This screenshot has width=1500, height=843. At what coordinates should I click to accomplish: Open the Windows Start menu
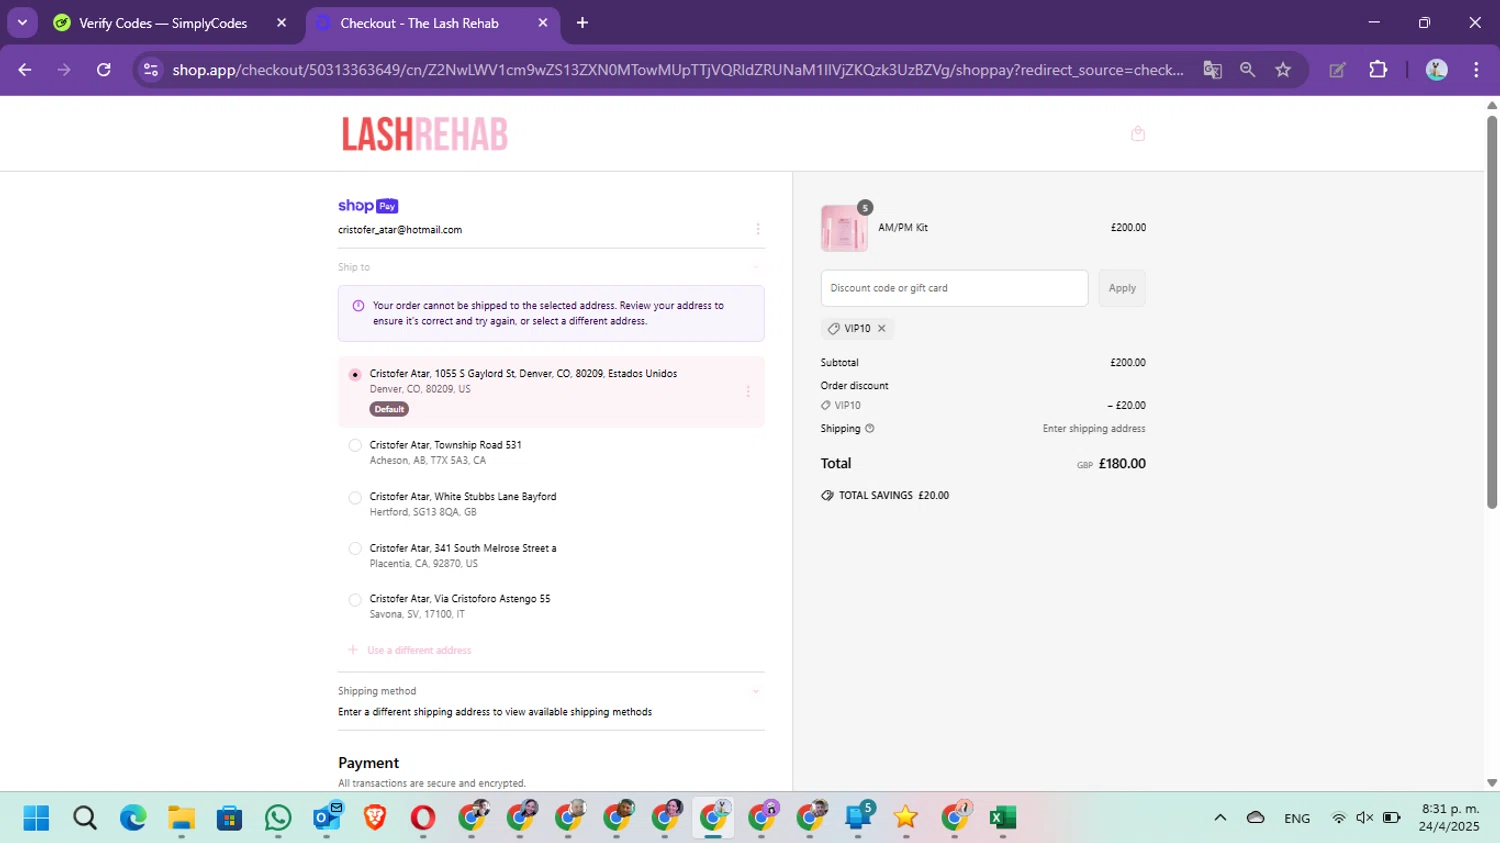36,818
